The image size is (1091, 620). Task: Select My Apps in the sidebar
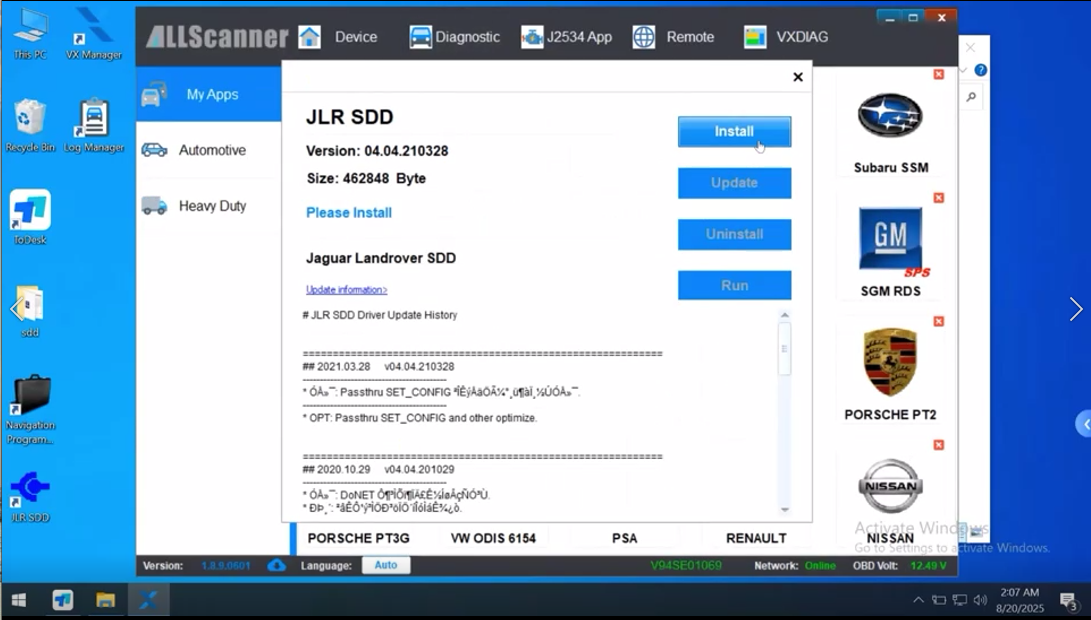coord(209,95)
